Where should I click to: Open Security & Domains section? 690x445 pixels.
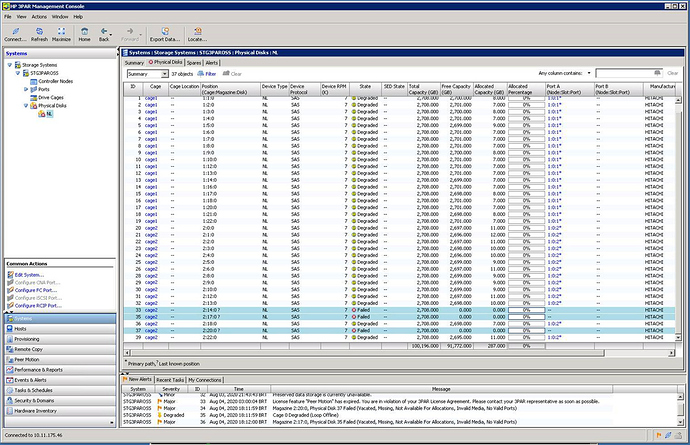60,401
